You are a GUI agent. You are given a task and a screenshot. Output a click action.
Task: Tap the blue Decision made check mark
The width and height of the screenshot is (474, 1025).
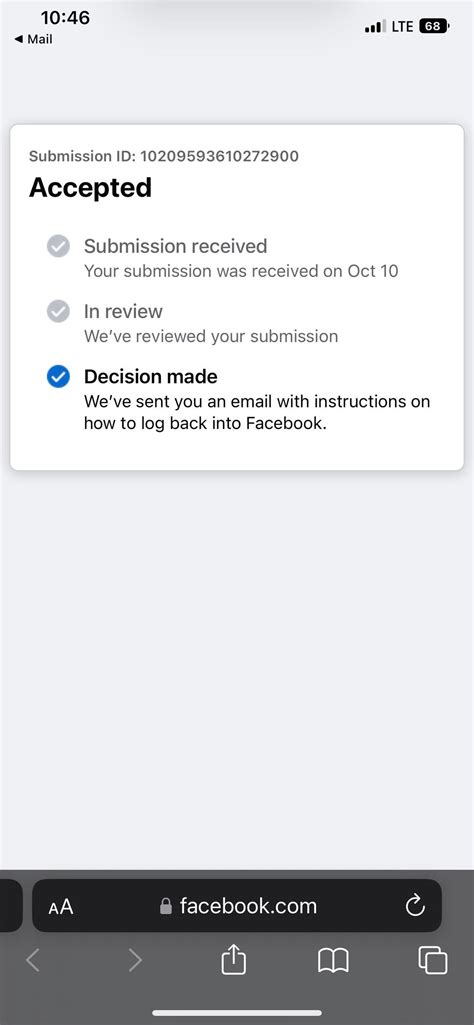(58, 377)
